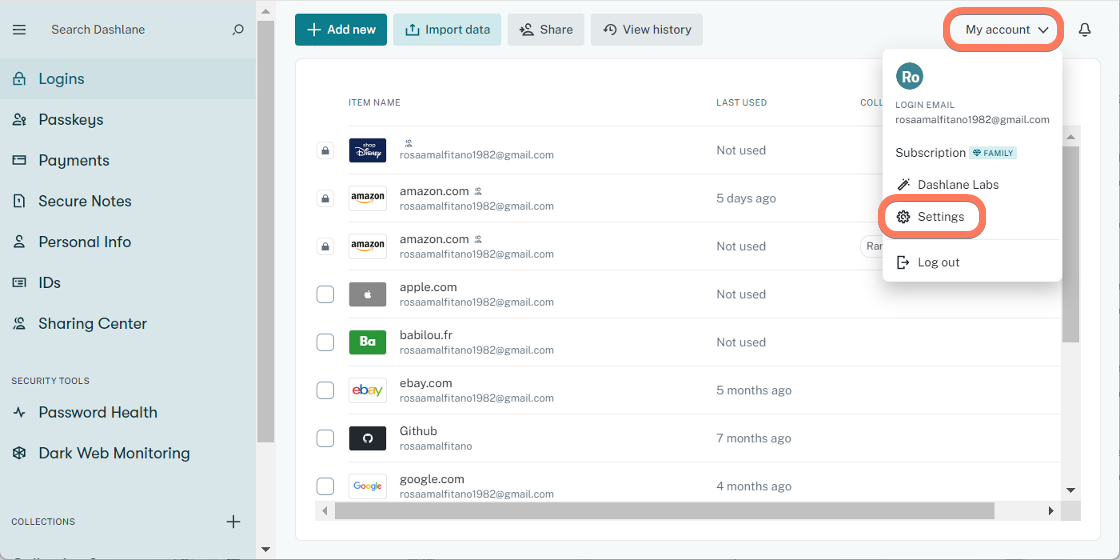Viewport: 1120px width, 560px height.
Task: Click the Disney shop logo
Action: tap(367, 150)
